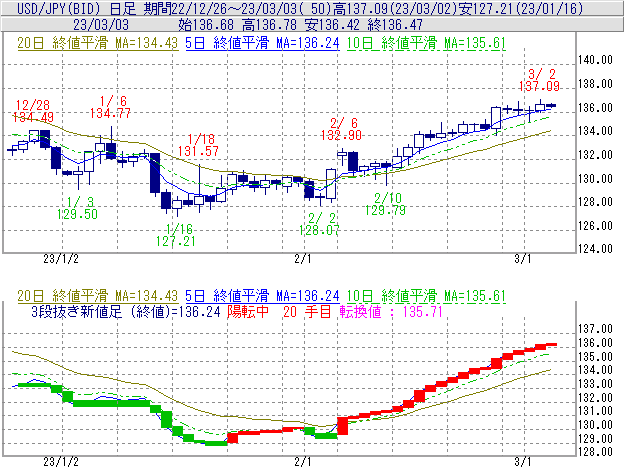
Task: Select the 5-day MA legend in lower chart
Action: pos(262,296)
